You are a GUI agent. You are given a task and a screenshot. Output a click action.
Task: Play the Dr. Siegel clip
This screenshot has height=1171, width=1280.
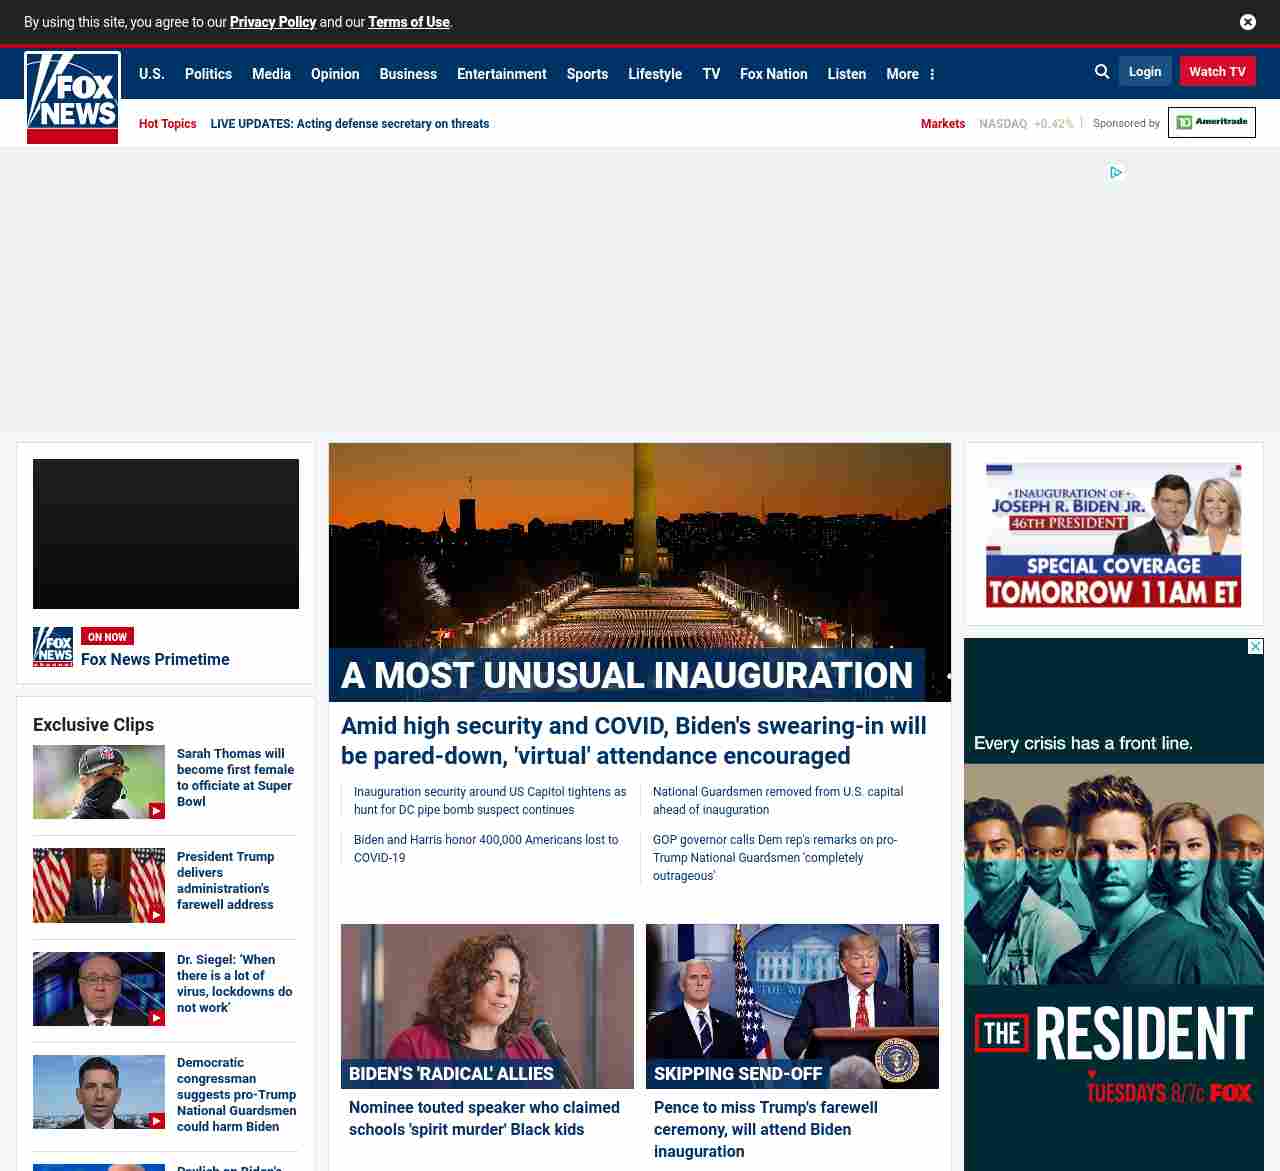[x=157, y=1017]
